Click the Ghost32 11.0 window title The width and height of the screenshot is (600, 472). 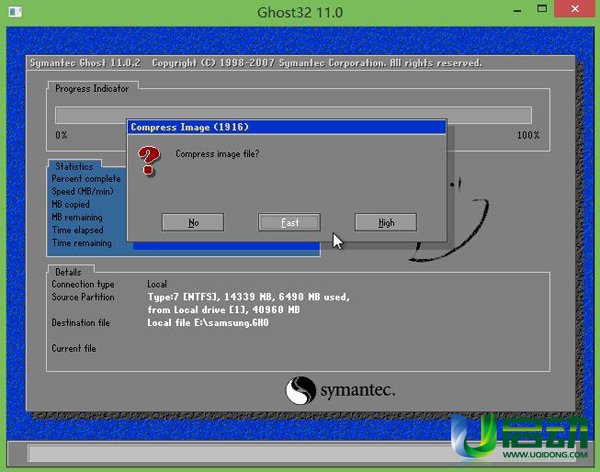300,13
